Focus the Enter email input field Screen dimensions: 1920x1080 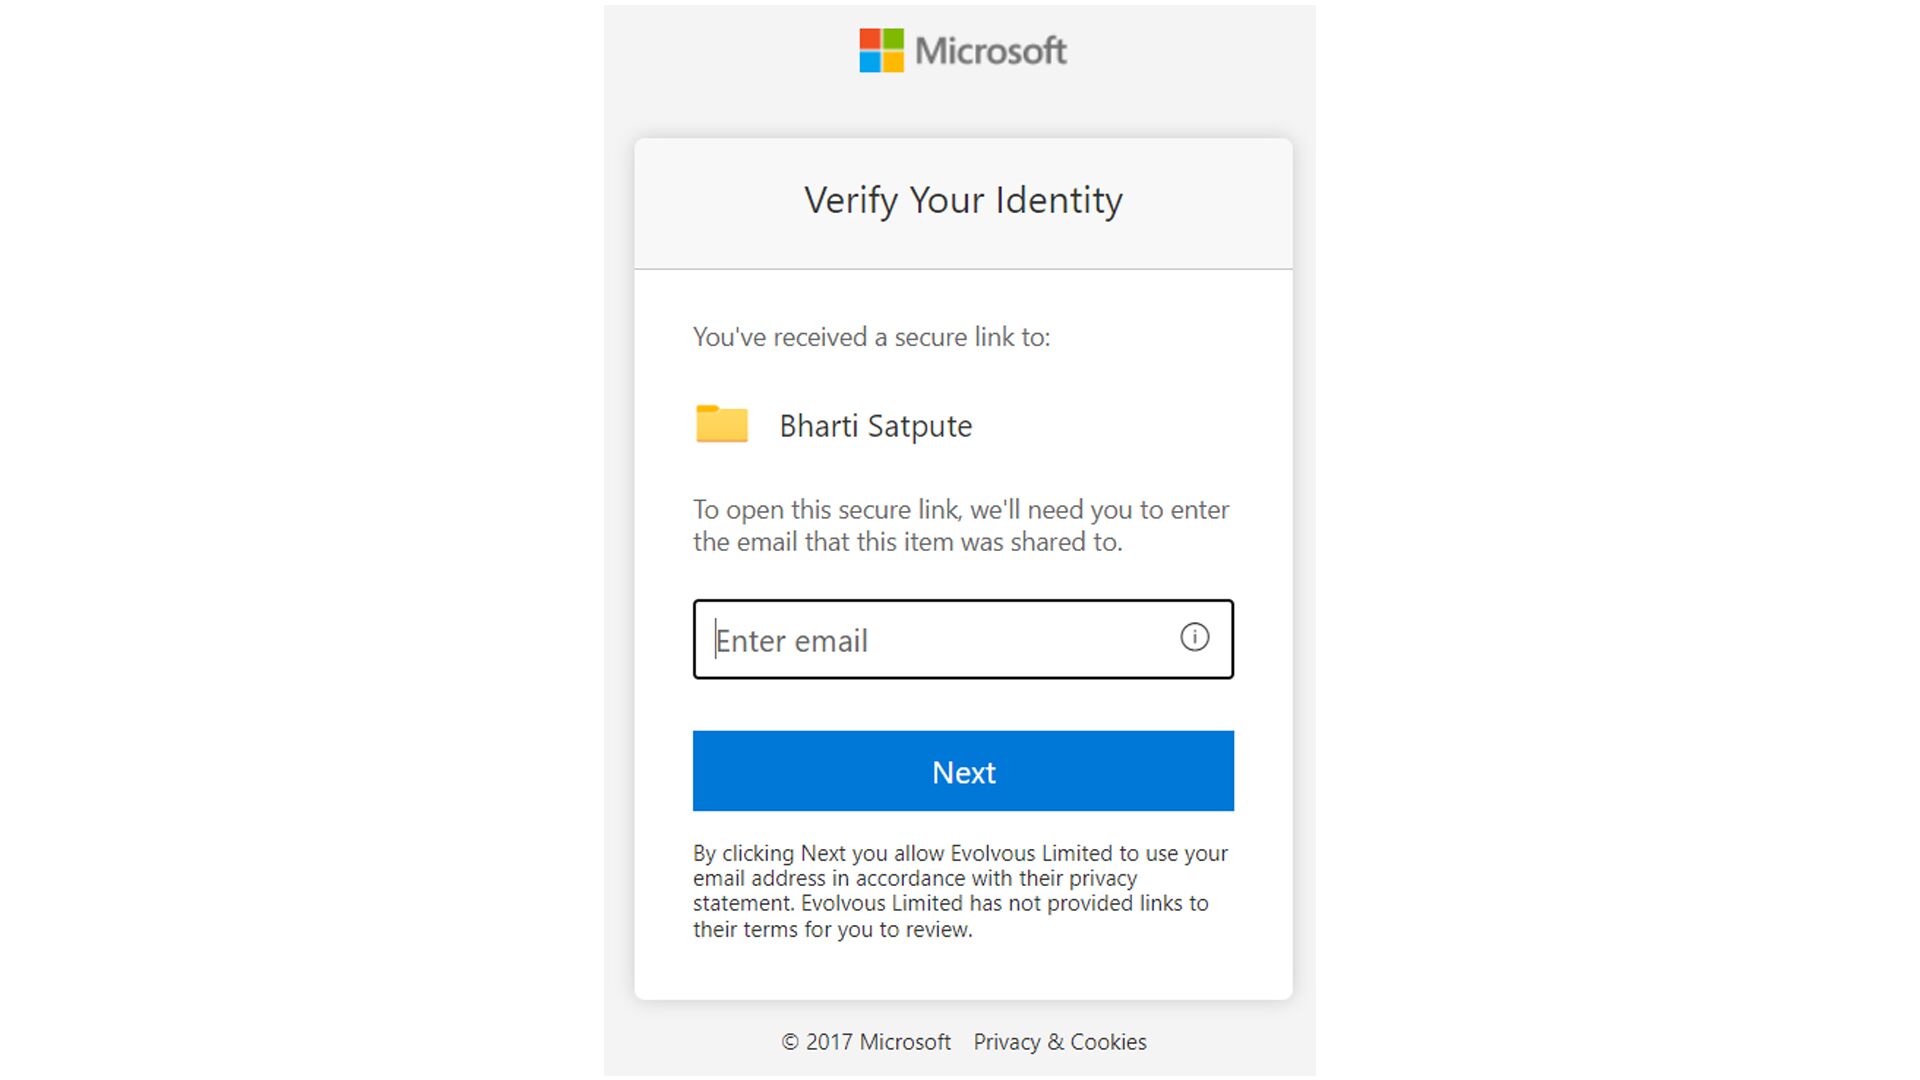coord(940,640)
